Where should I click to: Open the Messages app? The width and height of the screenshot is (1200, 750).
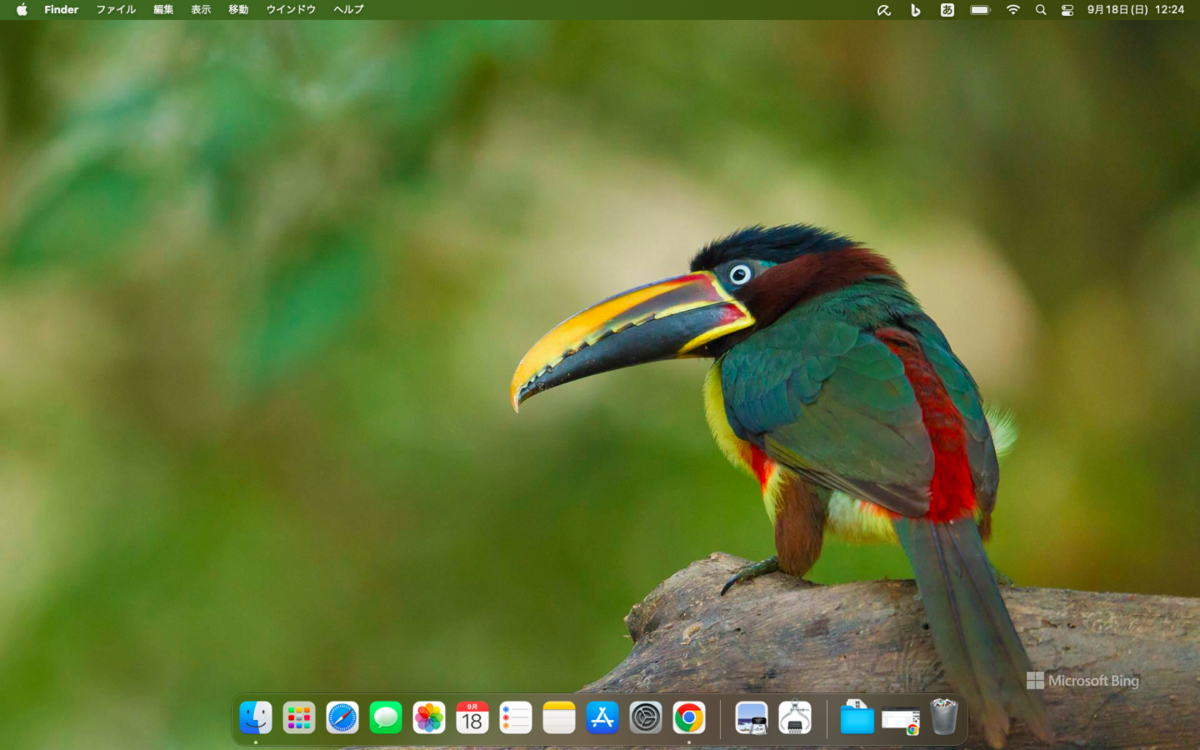(385, 717)
